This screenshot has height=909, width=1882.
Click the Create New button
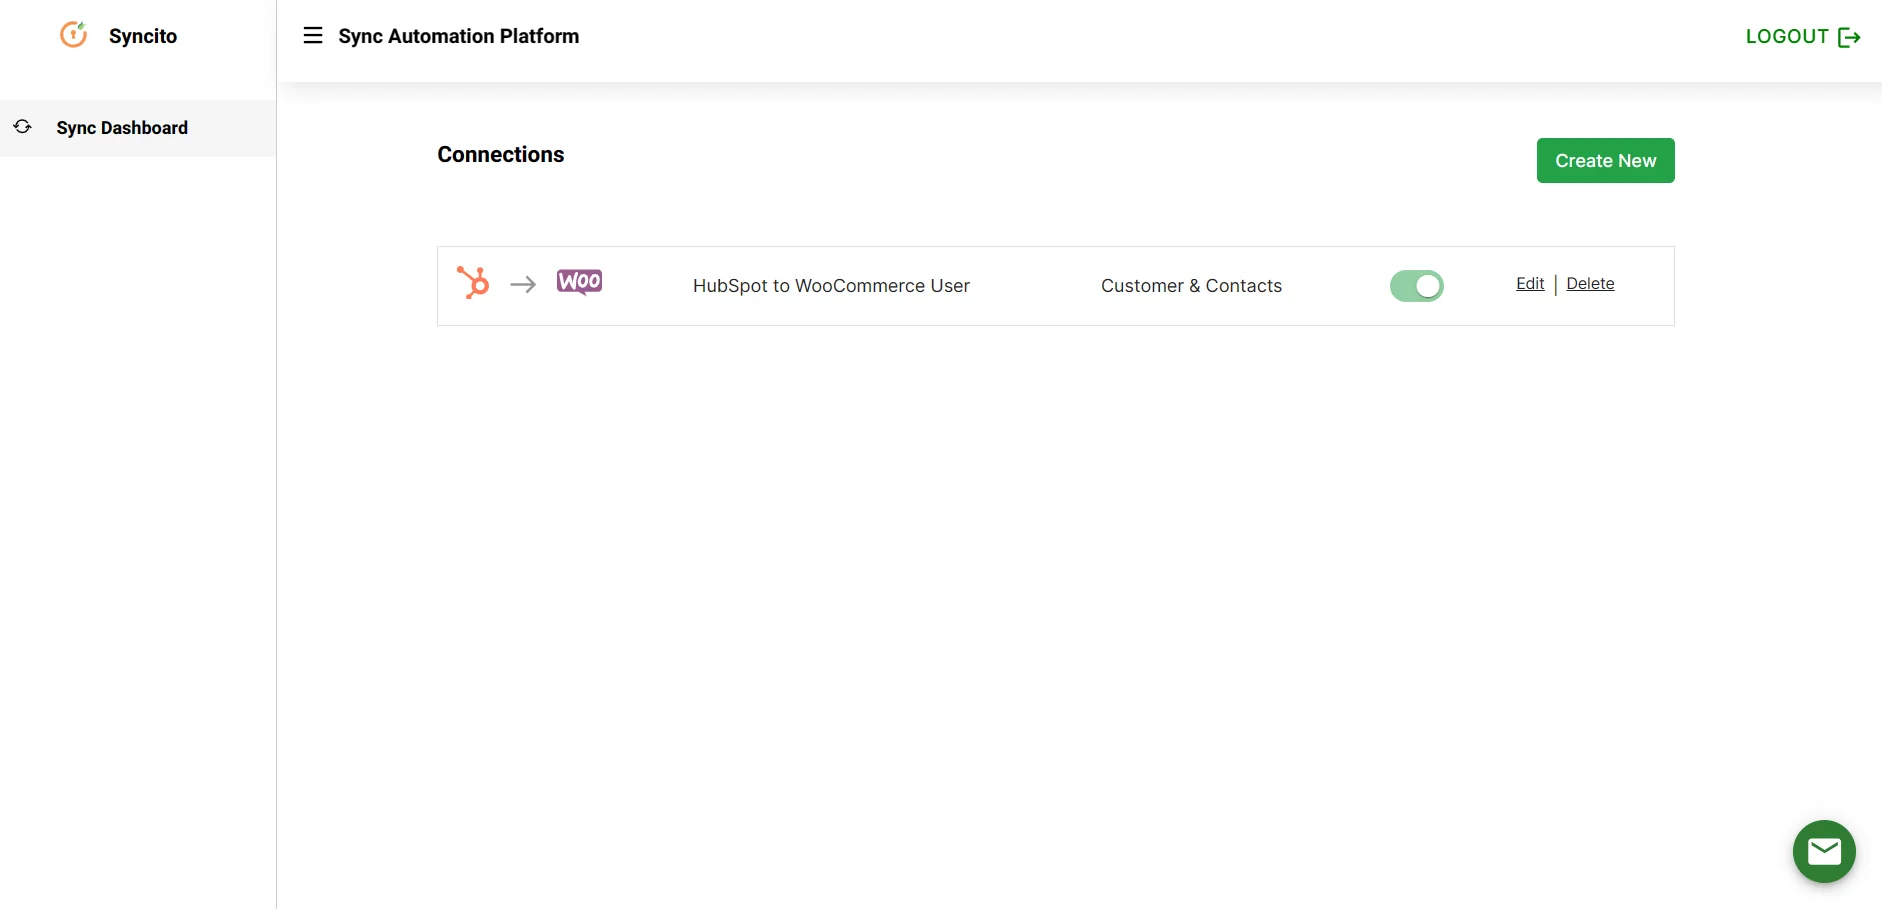coord(1605,160)
